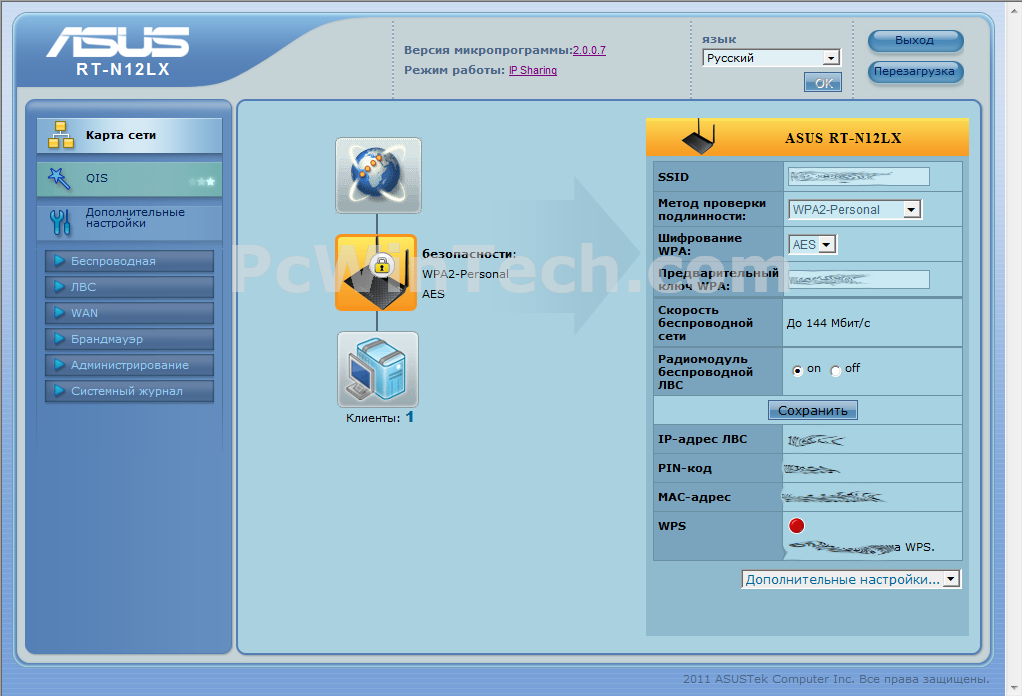Open Карта сети menu item
The width and height of the screenshot is (1022, 696).
tap(130, 136)
